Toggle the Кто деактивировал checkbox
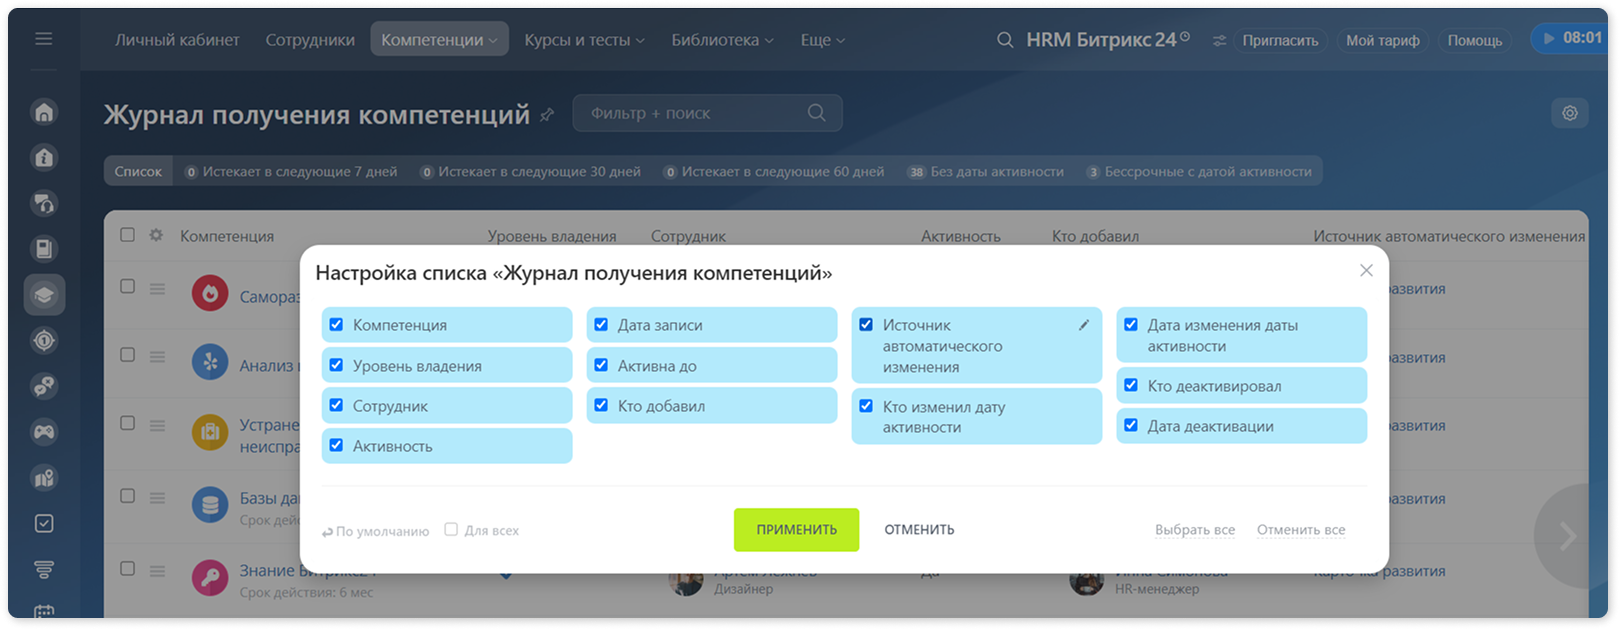Image resolution: width=1620 pixels, height=630 pixels. point(1131,385)
